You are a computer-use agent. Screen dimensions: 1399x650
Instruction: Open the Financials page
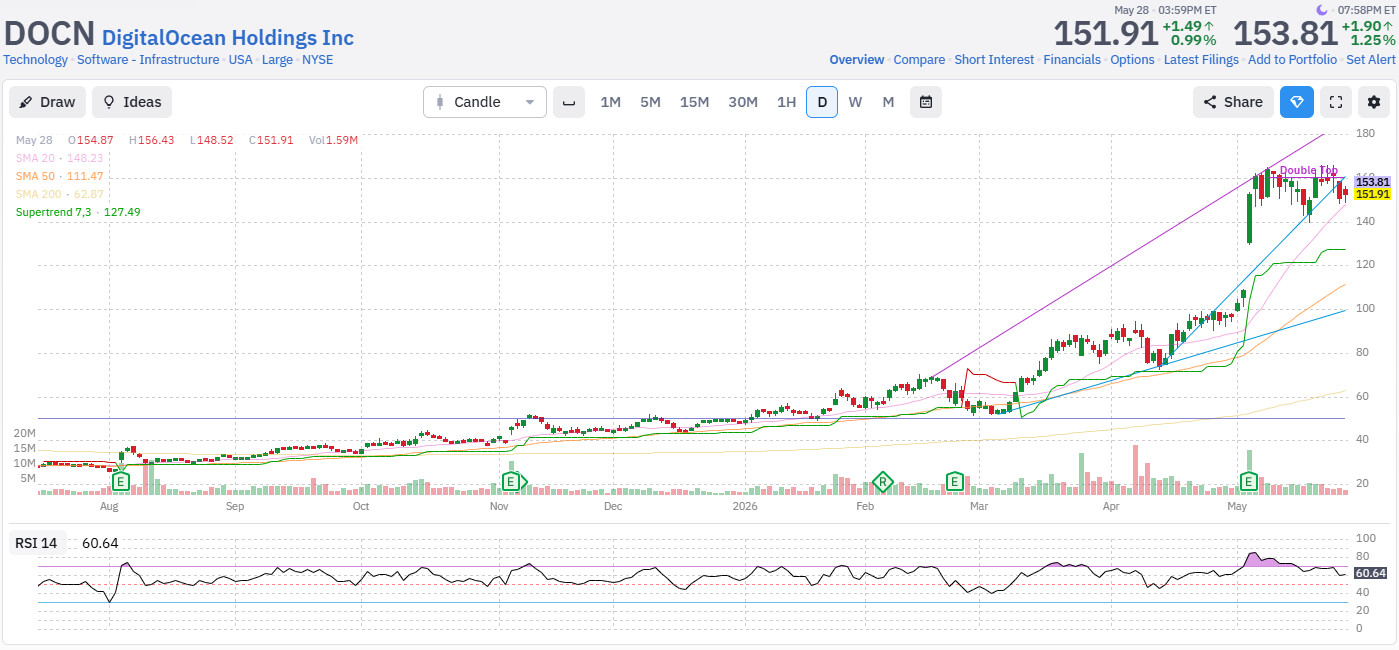click(x=1072, y=60)
